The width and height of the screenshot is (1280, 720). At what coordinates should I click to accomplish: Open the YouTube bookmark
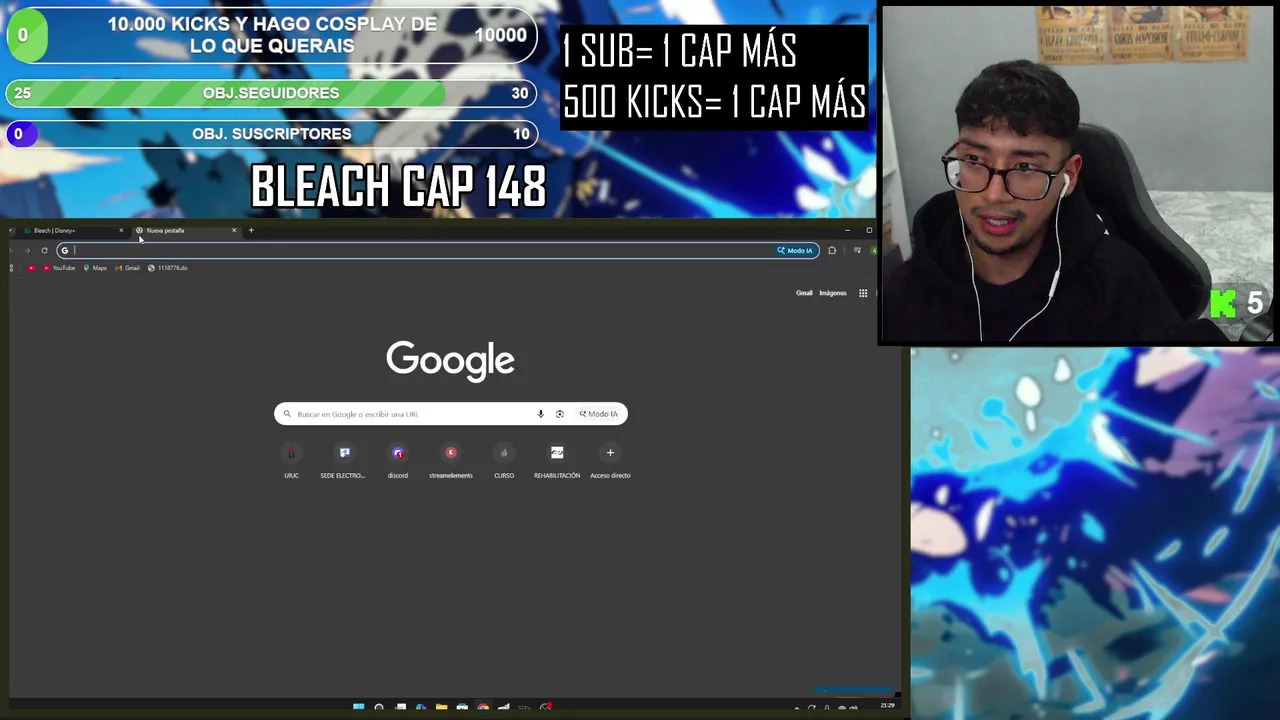pyautogui.click(x=59, y=268)
